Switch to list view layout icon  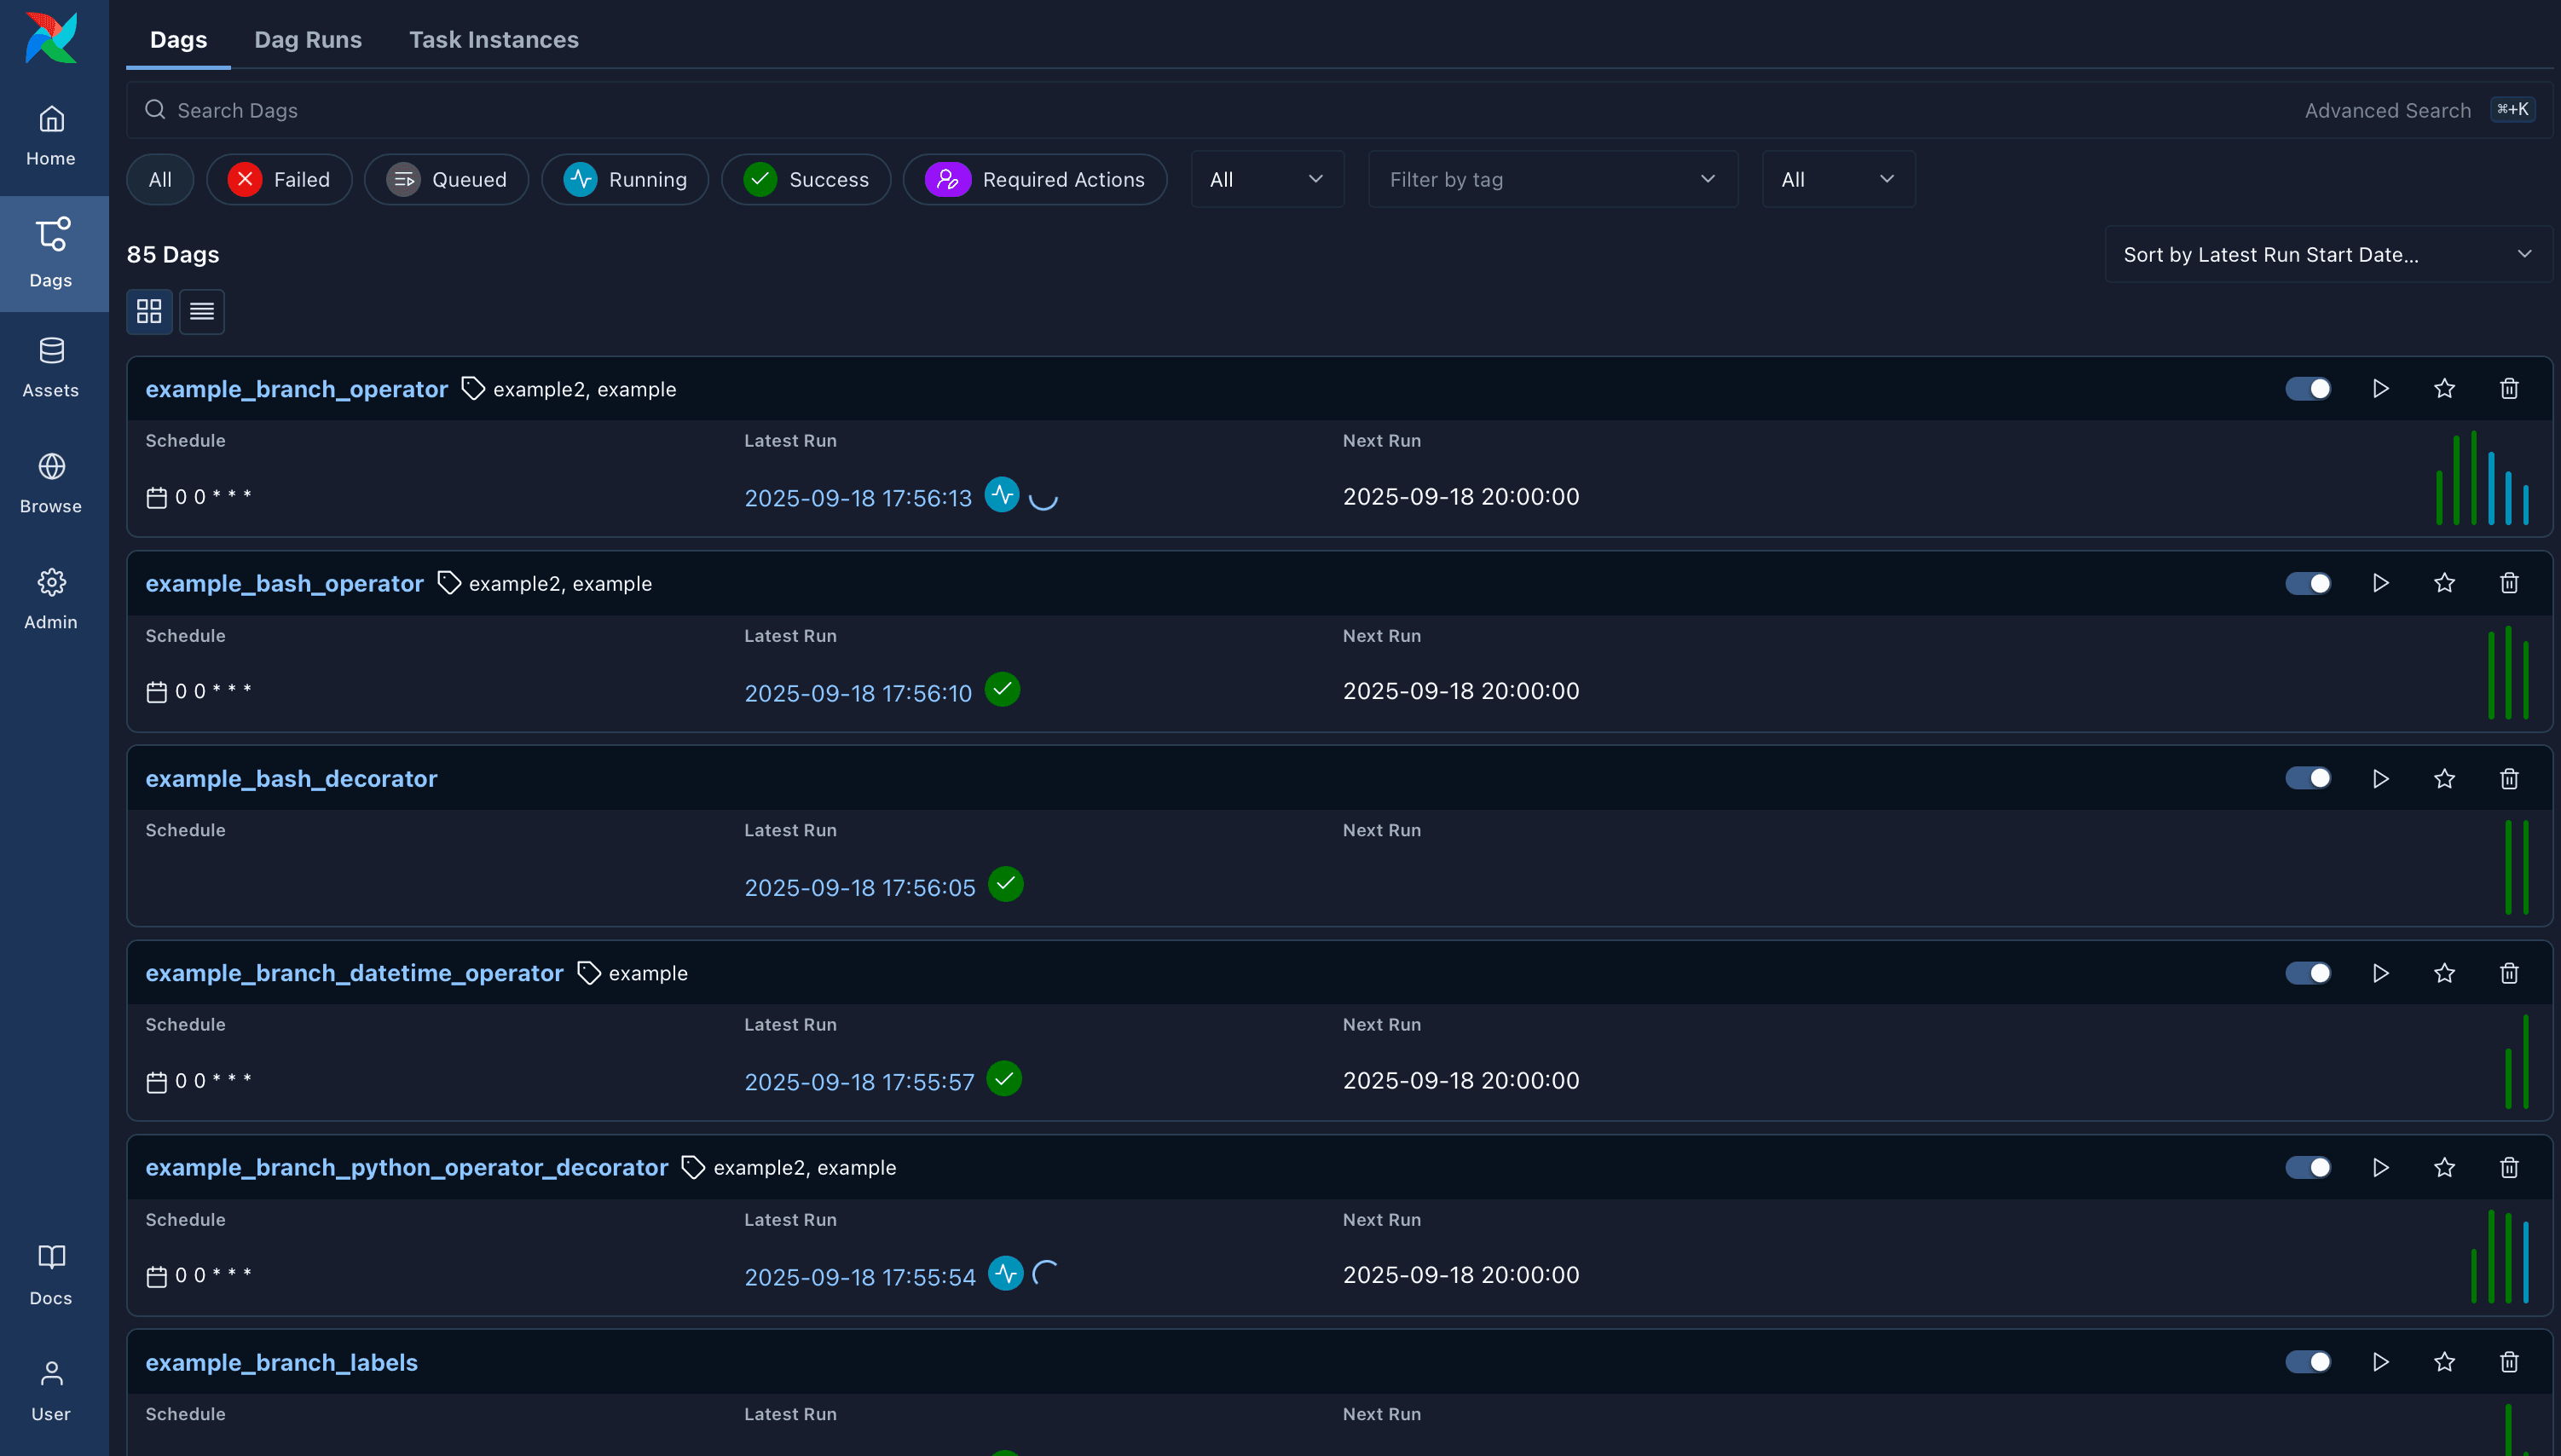coord(202,312)
